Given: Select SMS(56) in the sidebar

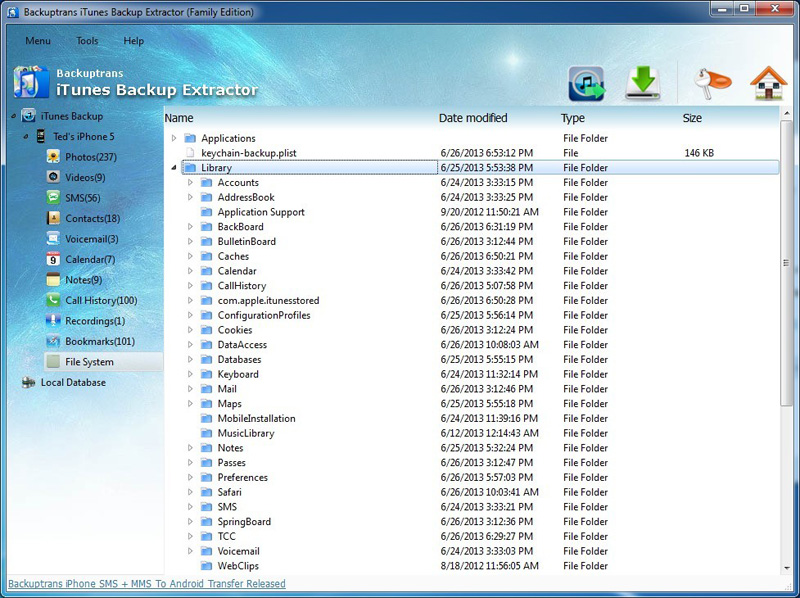Looking at the screenshot, I should (82, 198).
